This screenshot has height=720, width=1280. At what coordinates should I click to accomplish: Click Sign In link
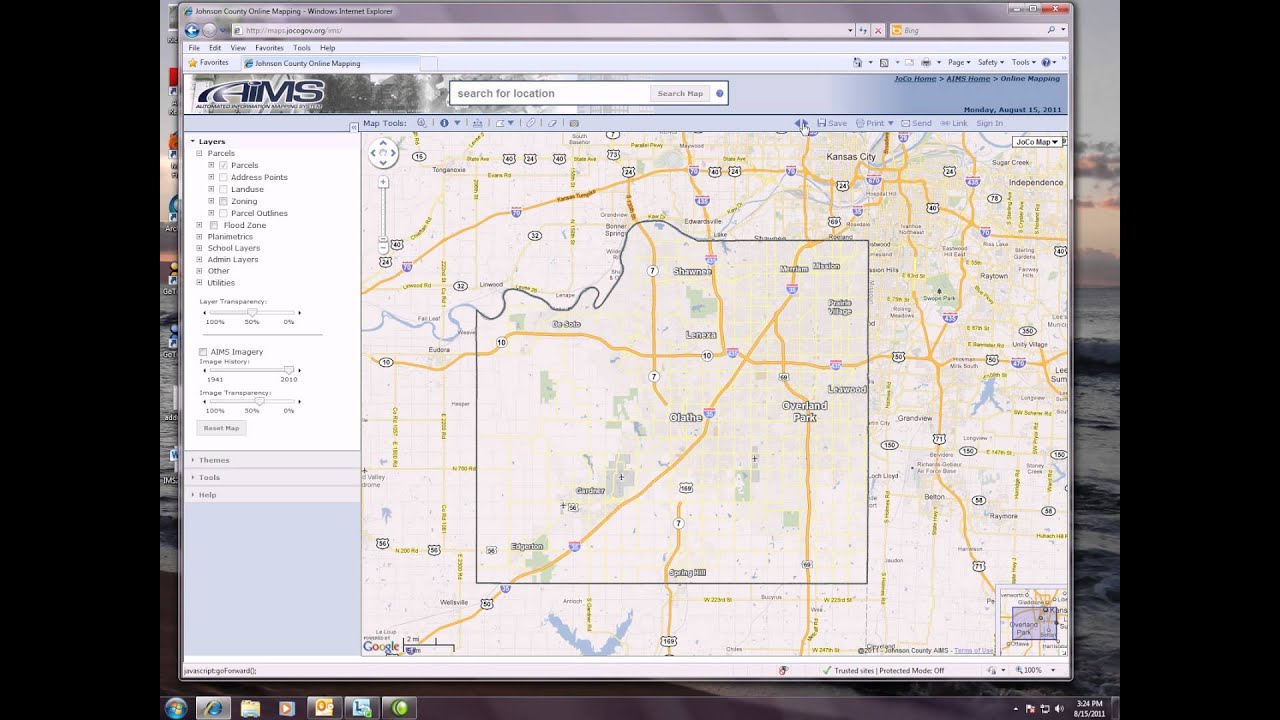coord(989,123)
